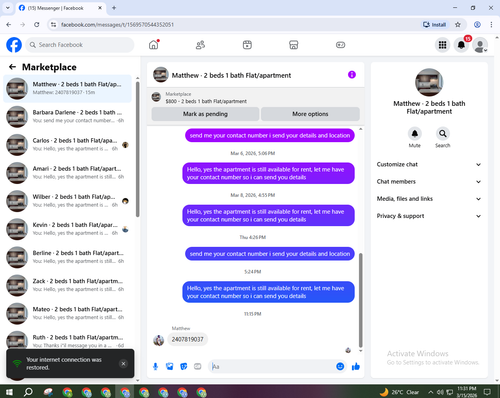Viewport: 500px width, 398px height.
Task: Open the account profile menu
Action: [x=480, y=45]
